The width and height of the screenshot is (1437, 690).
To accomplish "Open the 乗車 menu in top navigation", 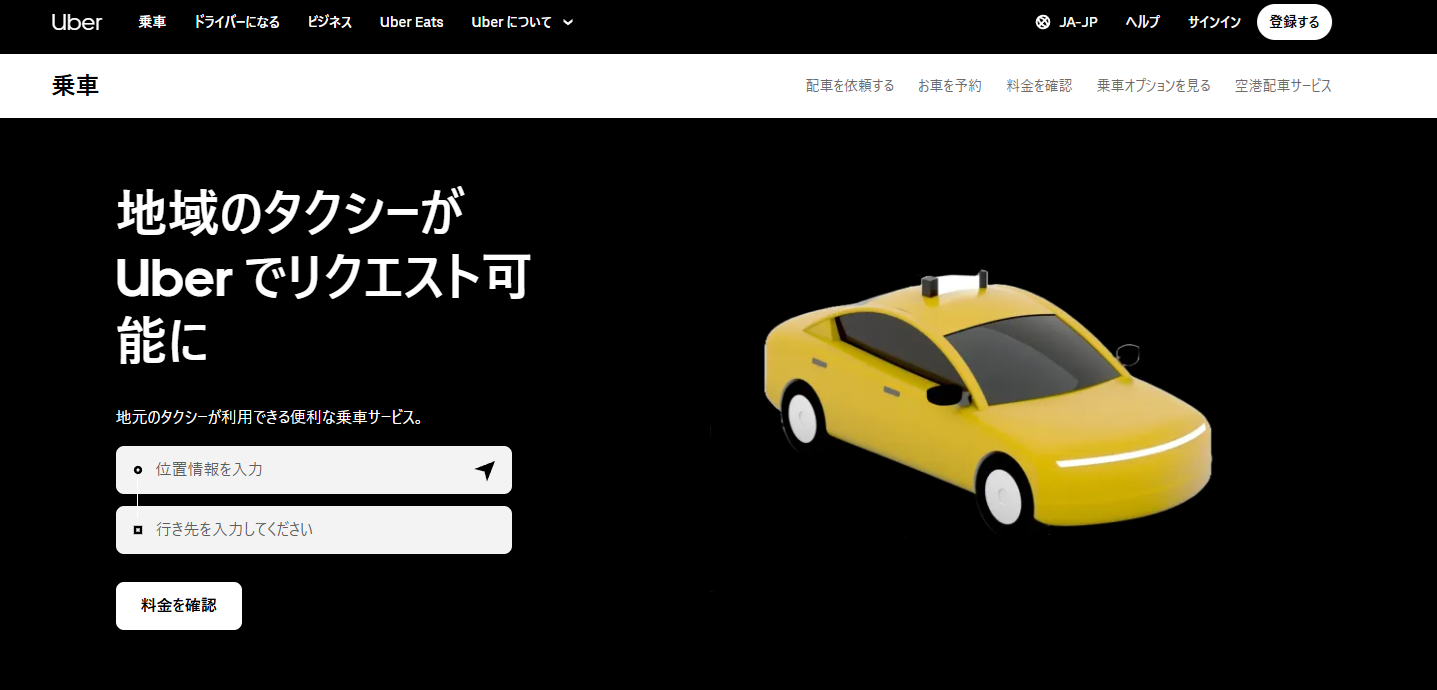I will click(152, 22).
